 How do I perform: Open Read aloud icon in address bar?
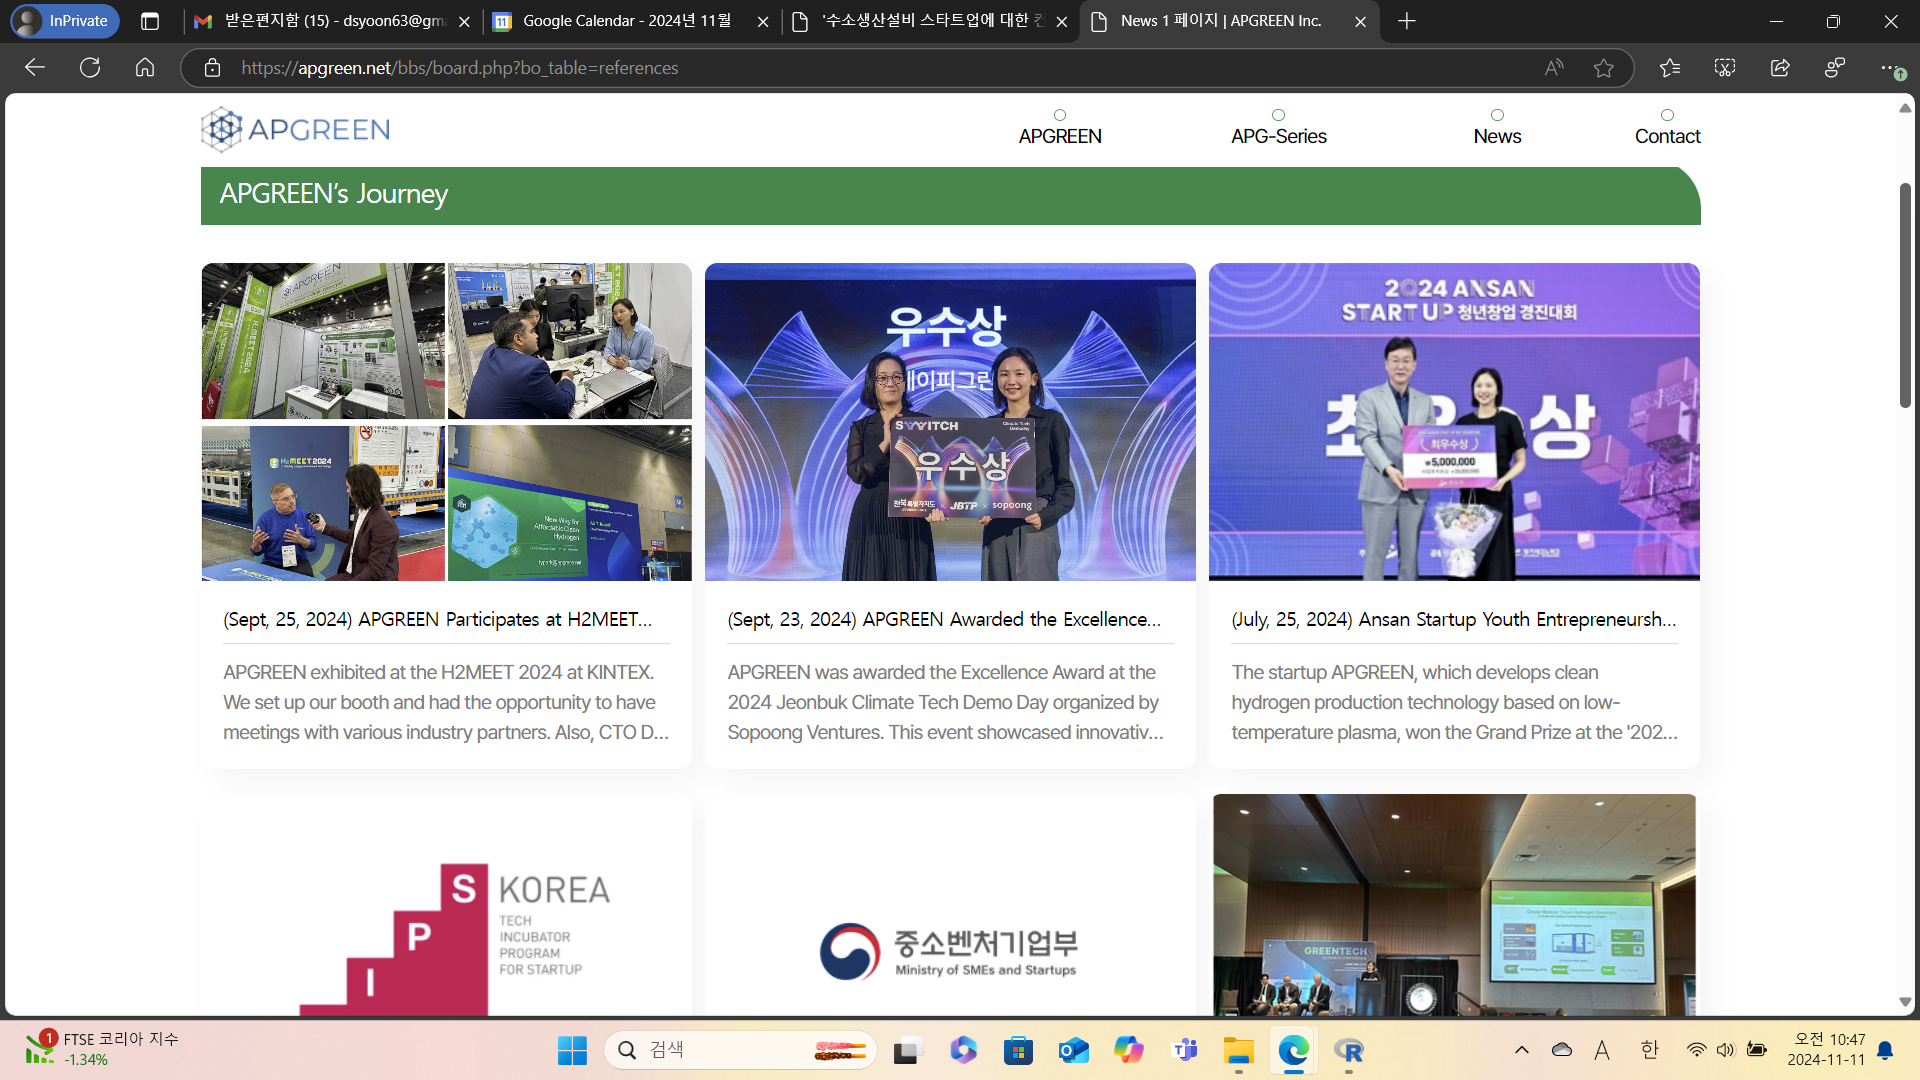pos(1553,68)
